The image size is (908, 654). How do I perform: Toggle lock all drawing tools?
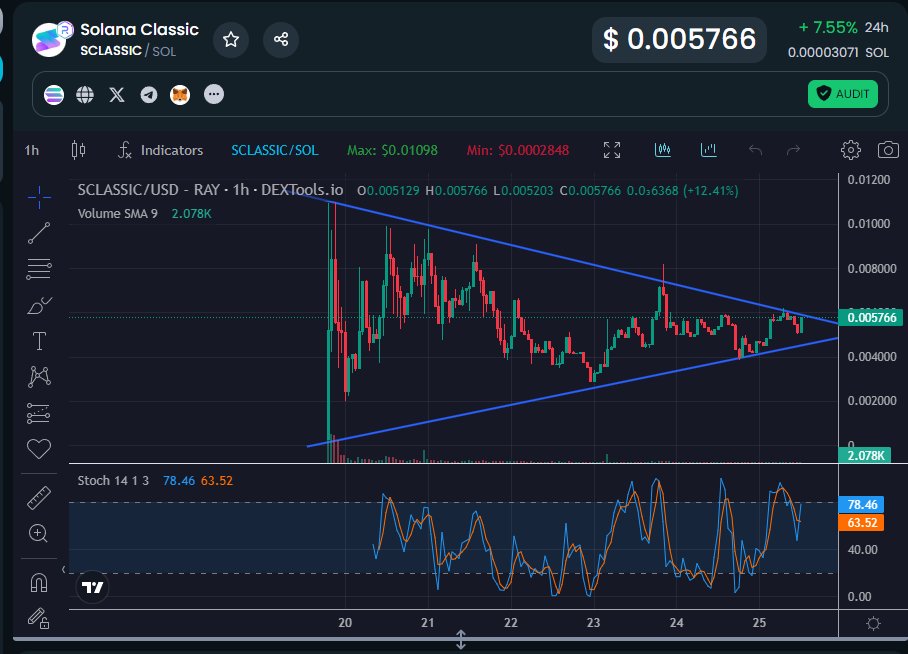[x=39, y=618]
